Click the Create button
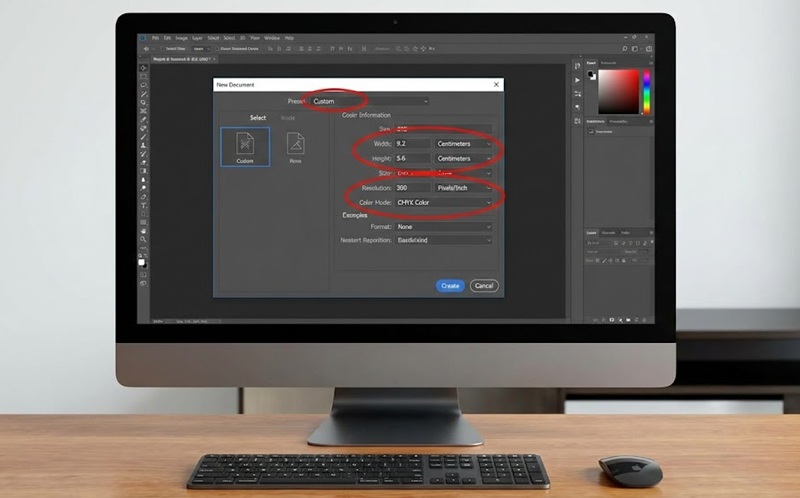Image resolution: width=800 pixels, height=498 pixels. tap(450, 286)
